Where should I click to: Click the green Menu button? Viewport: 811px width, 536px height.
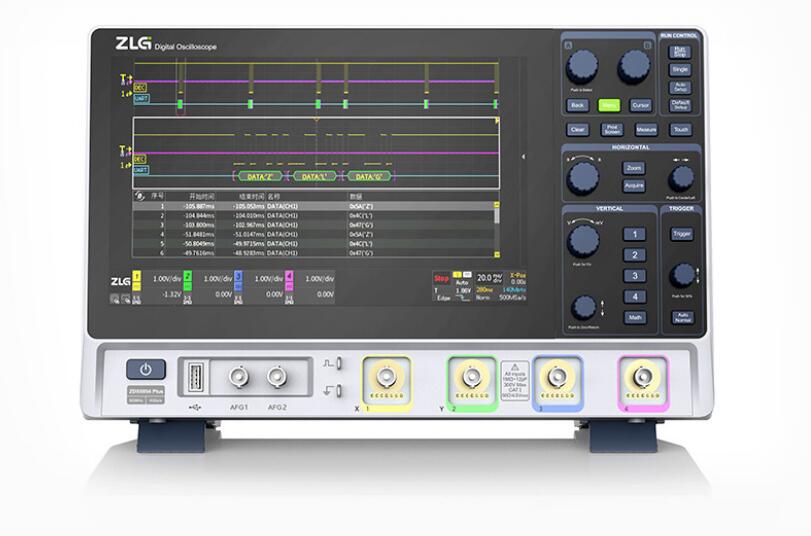pos(609,106)
